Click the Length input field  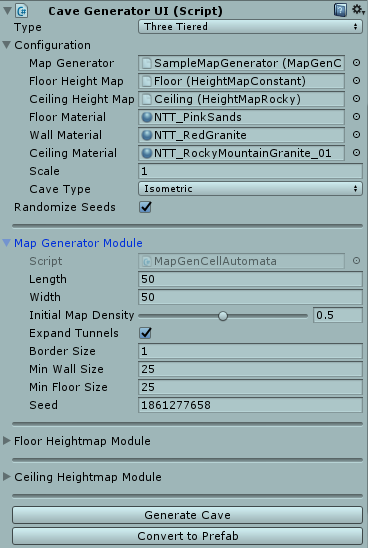click(x=250, y=279)
